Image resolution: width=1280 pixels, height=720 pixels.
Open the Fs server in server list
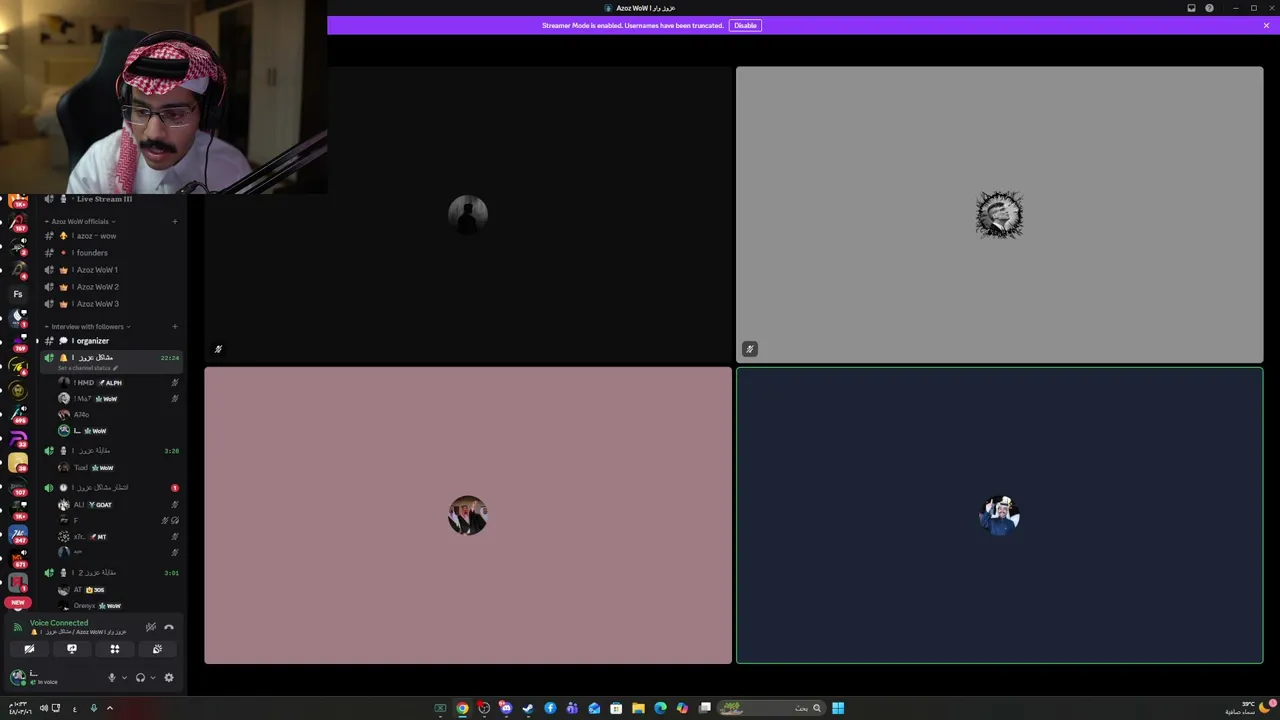(18, 294)
